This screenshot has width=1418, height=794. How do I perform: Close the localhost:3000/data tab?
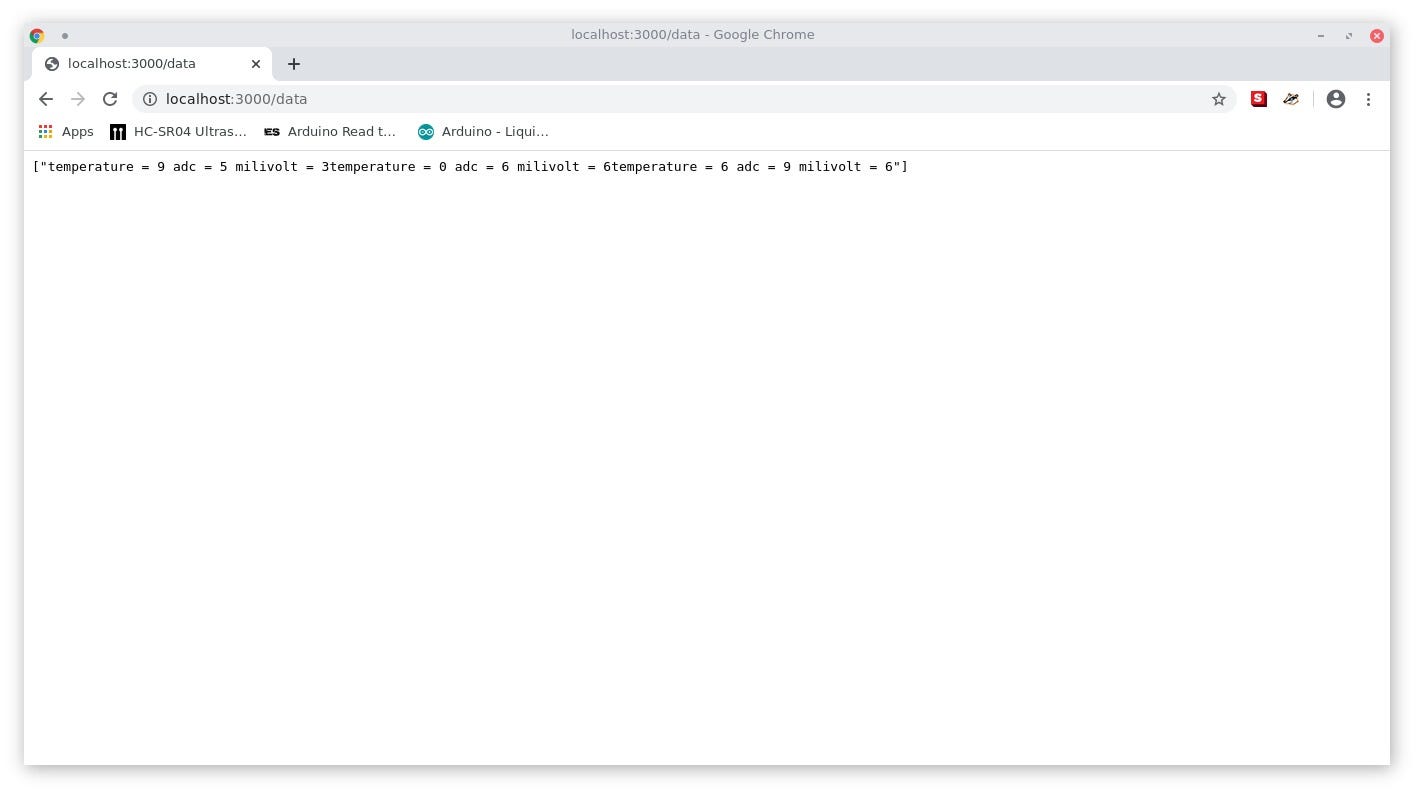pyautogui.click(x=255, y=64)
